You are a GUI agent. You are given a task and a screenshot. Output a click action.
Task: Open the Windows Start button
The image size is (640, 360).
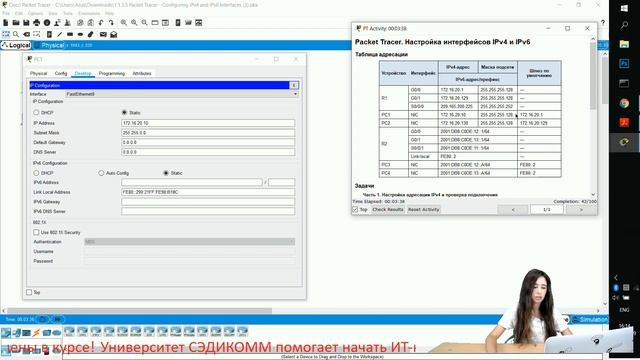pyautogui.click(x=624, y=8)
